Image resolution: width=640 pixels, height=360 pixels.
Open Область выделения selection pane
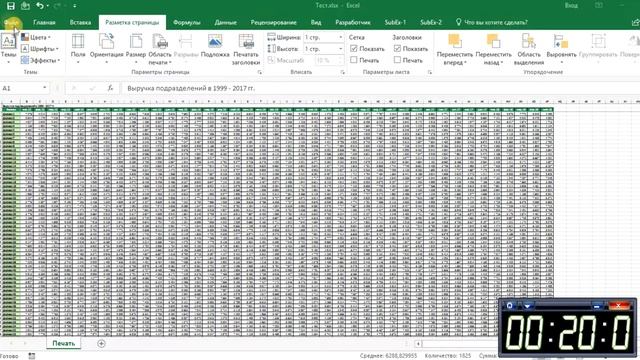point(529,49)
